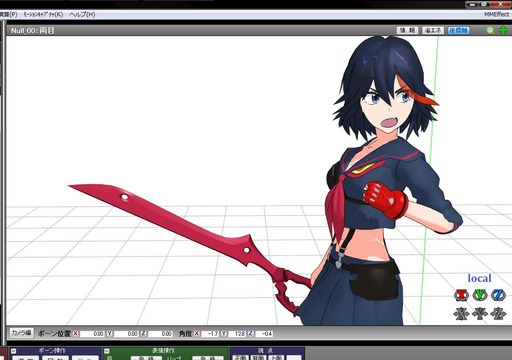This screenshot has width=512, height=360.
Task: Click the 角度 Z field showing -0.4
Action: [x=264, y=333]
